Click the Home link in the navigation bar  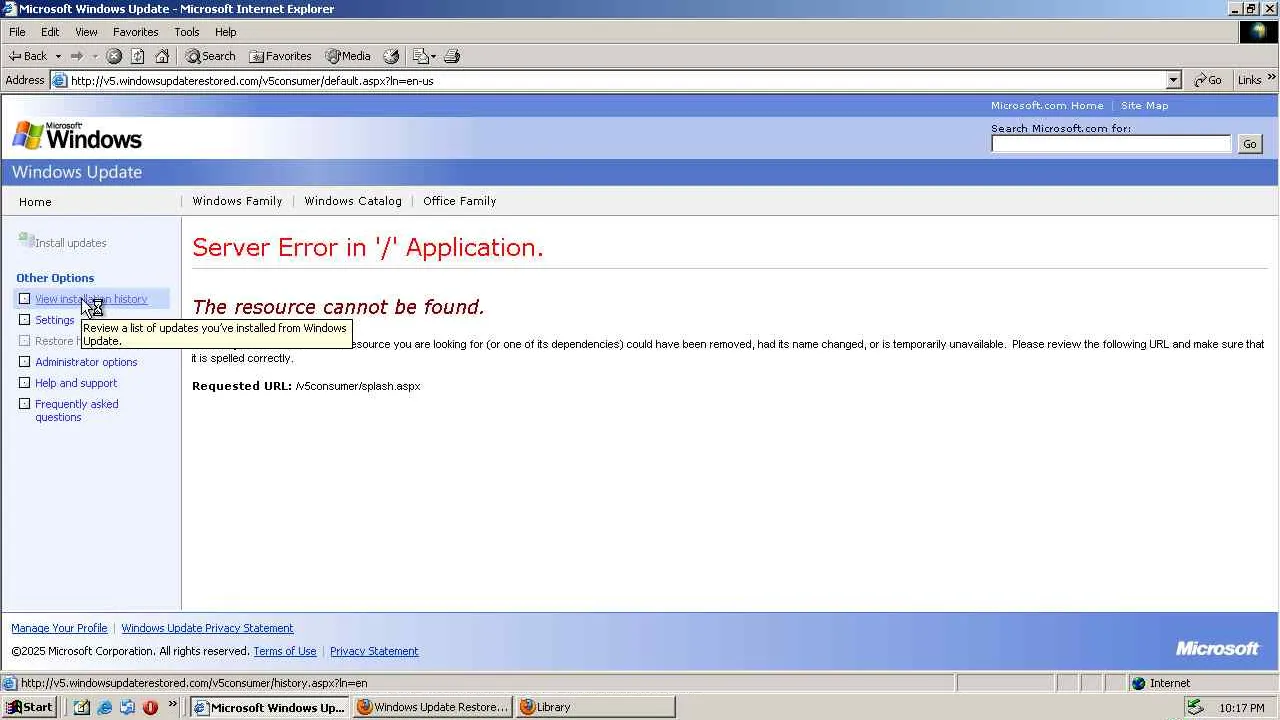[35, 202]
